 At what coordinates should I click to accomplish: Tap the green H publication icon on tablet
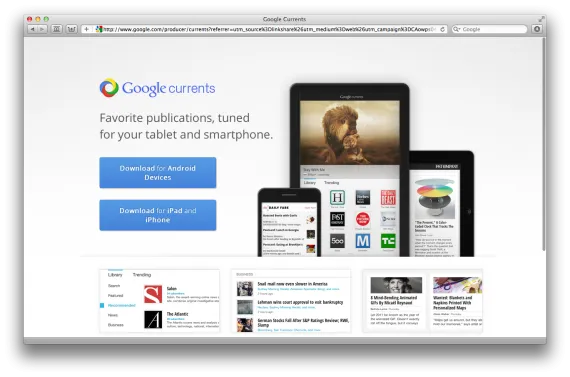(337, 197)
